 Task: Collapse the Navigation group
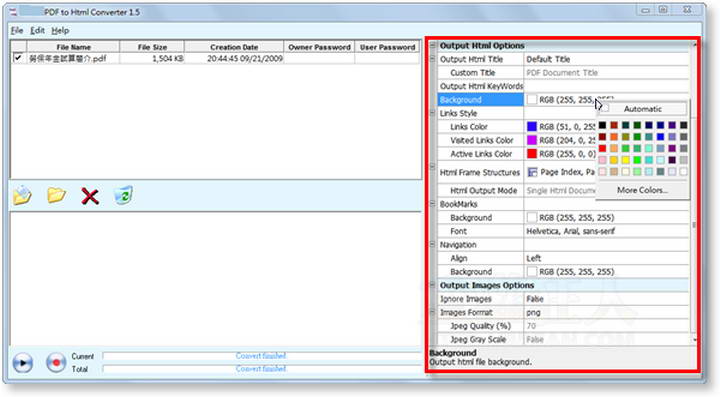433,245
